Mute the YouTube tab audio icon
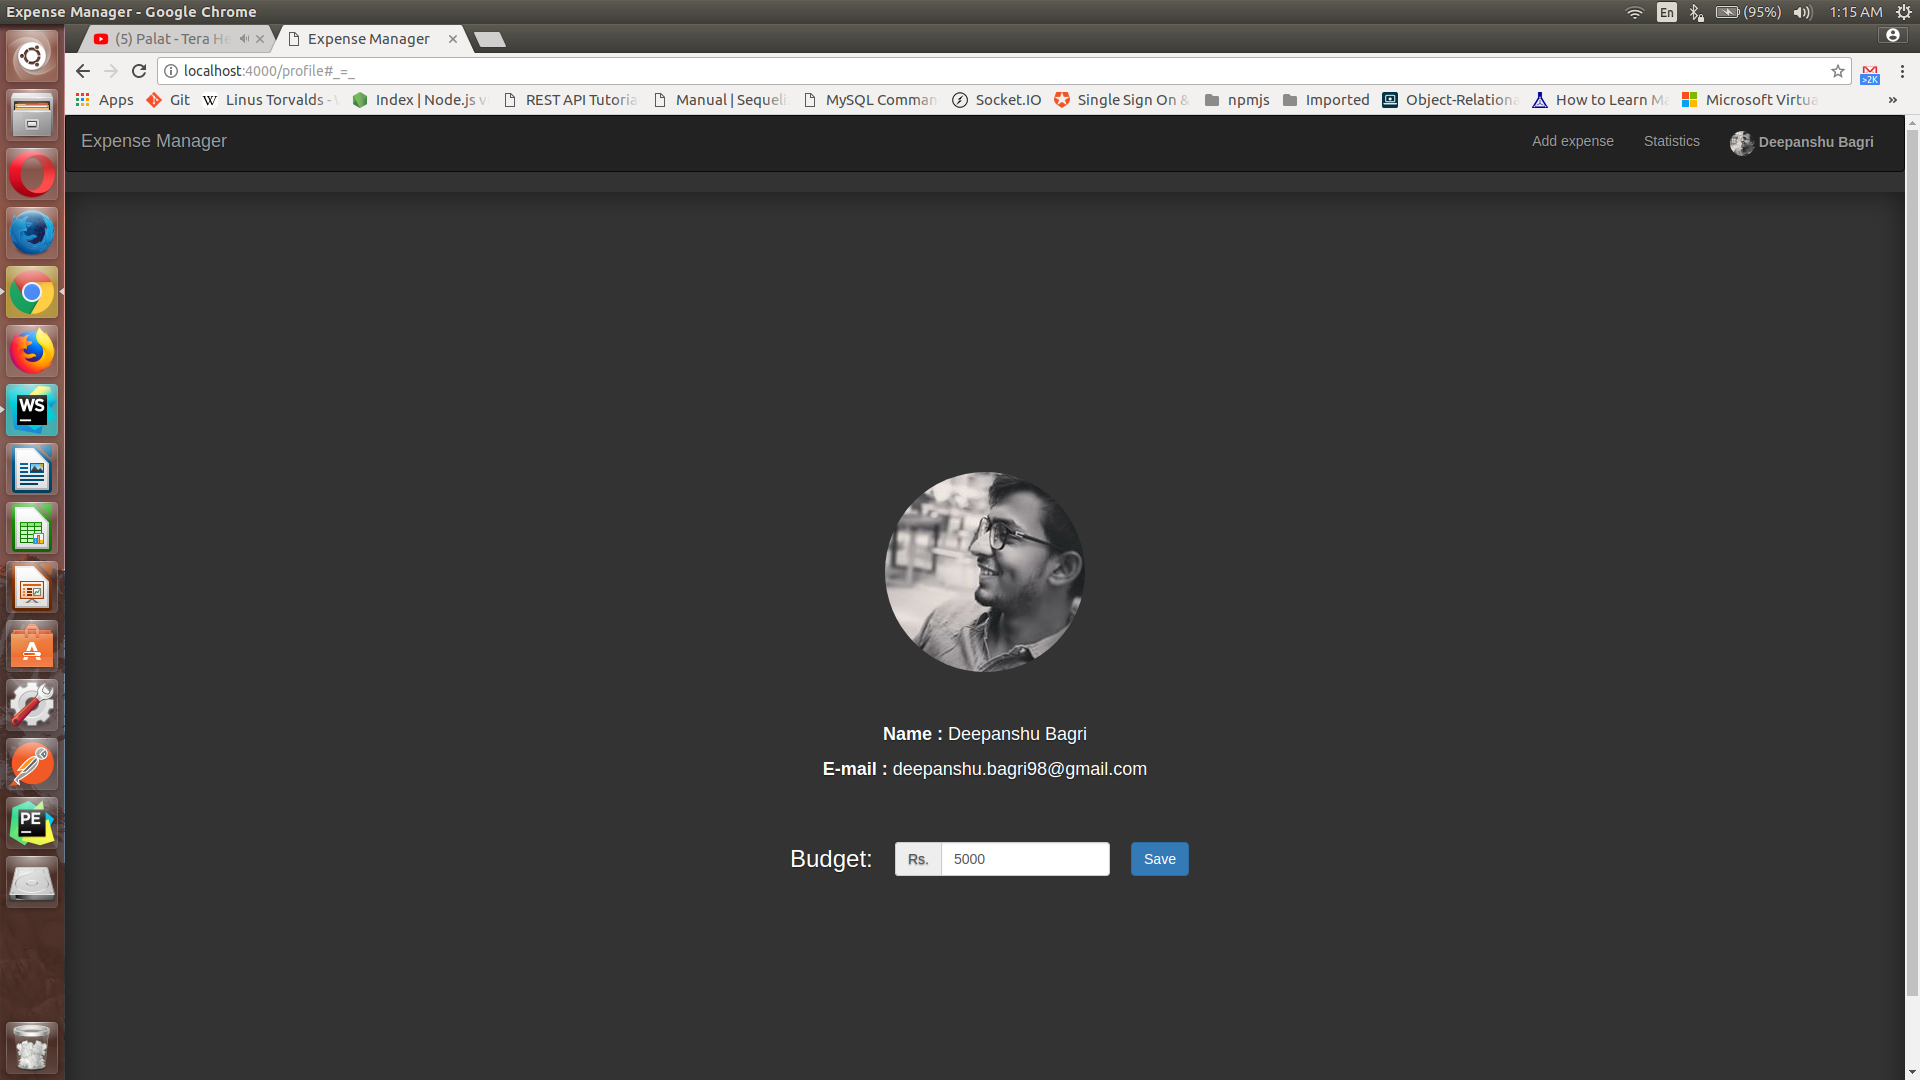 click(x=244, y=39)
